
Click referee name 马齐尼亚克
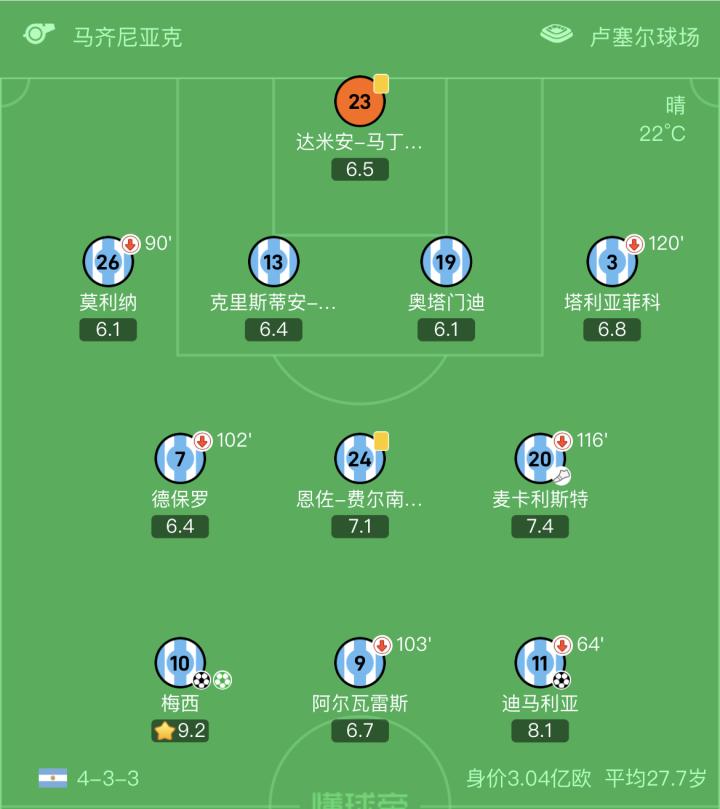click(128, 37)
